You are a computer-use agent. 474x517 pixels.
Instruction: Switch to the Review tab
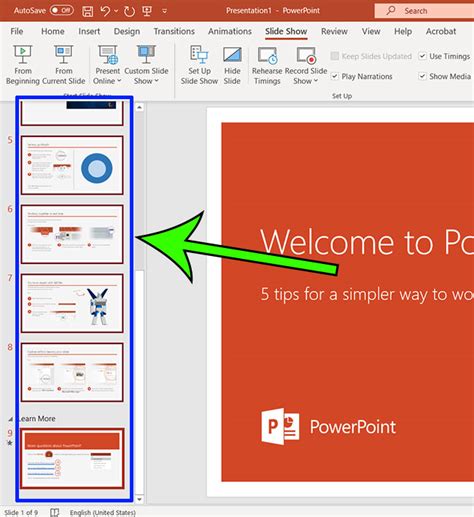(x=334, y=31)
